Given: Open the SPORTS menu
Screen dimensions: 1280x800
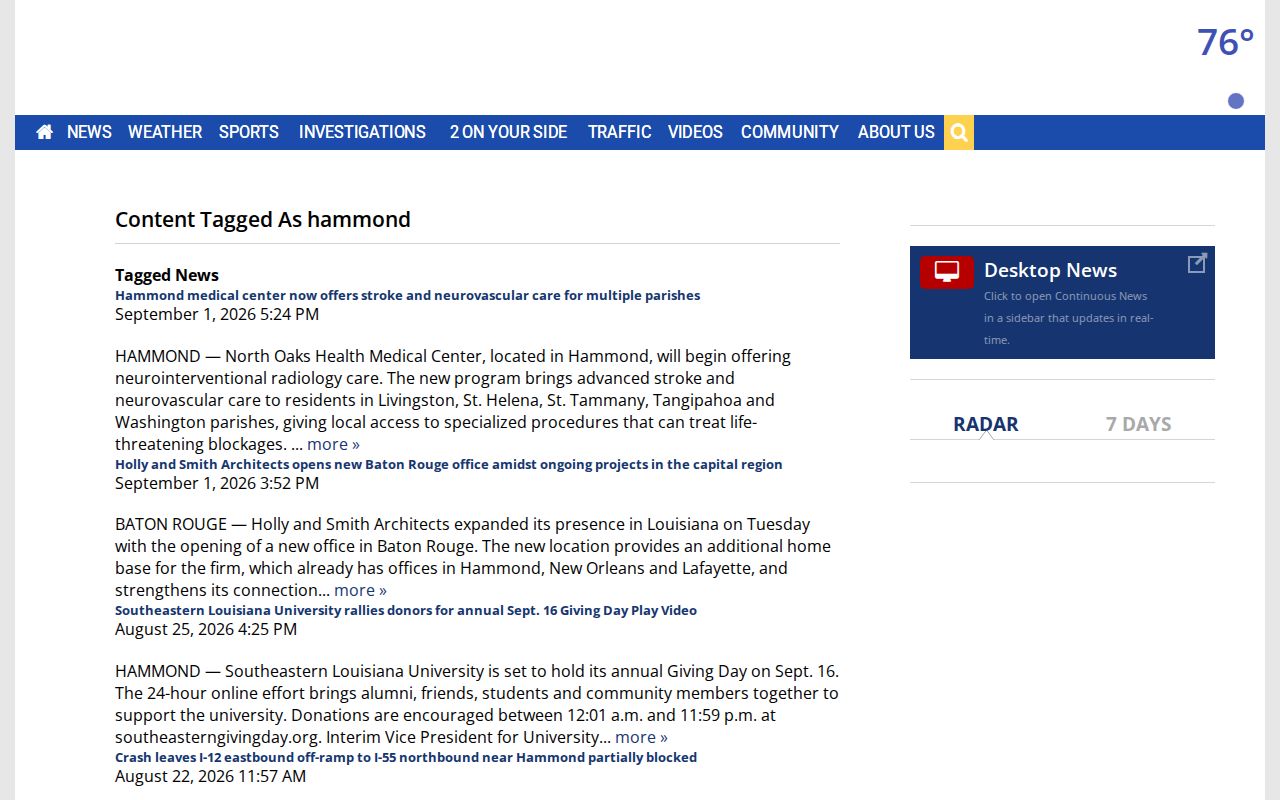Looking at the screenshot, I should coord(249,132).
